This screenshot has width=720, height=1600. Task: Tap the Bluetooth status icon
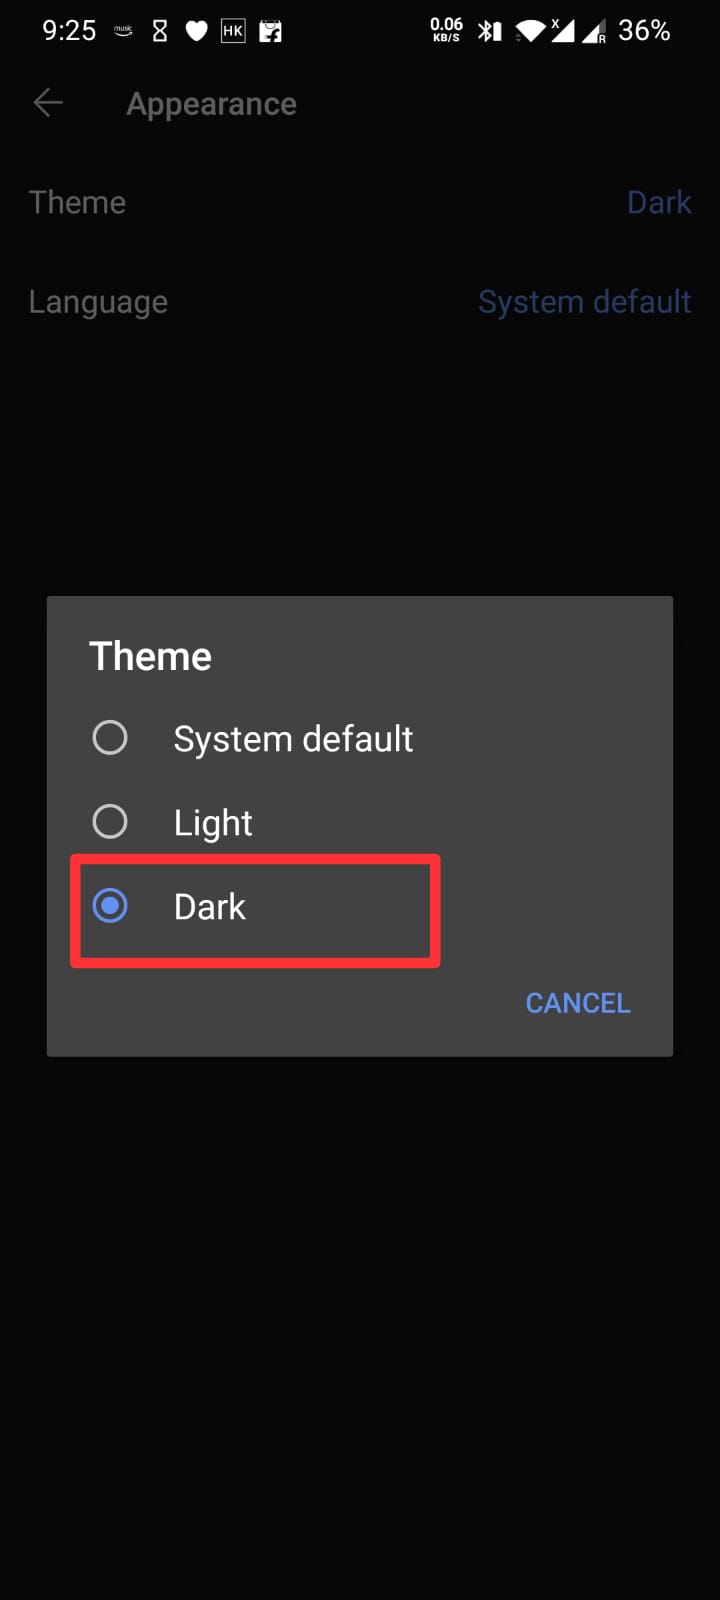(x=489, y=31)
